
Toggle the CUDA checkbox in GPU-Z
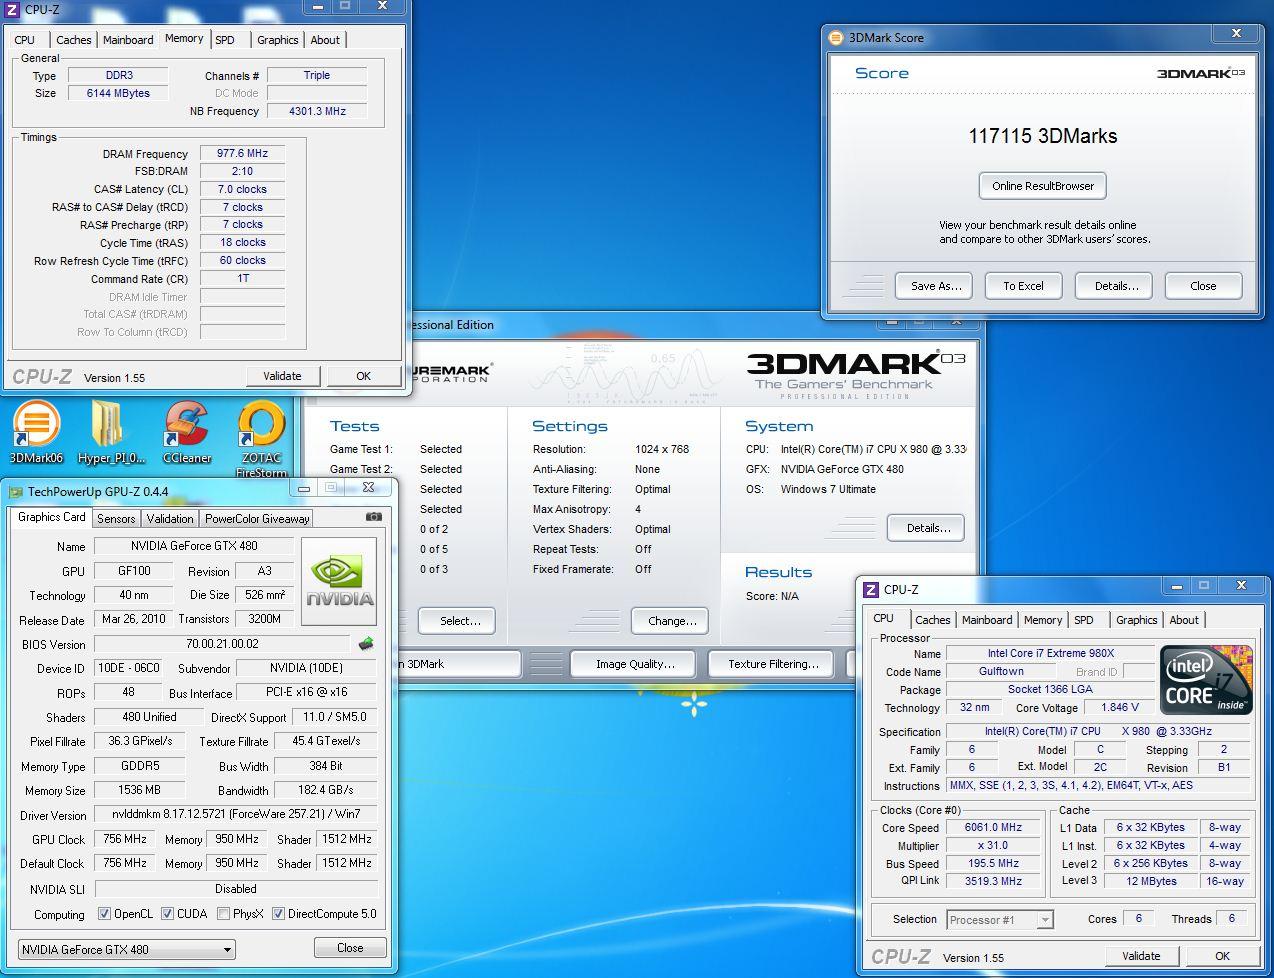coord(168,914)
